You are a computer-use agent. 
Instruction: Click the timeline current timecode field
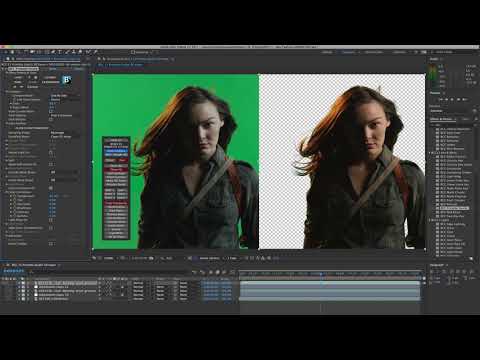[14, 271]
